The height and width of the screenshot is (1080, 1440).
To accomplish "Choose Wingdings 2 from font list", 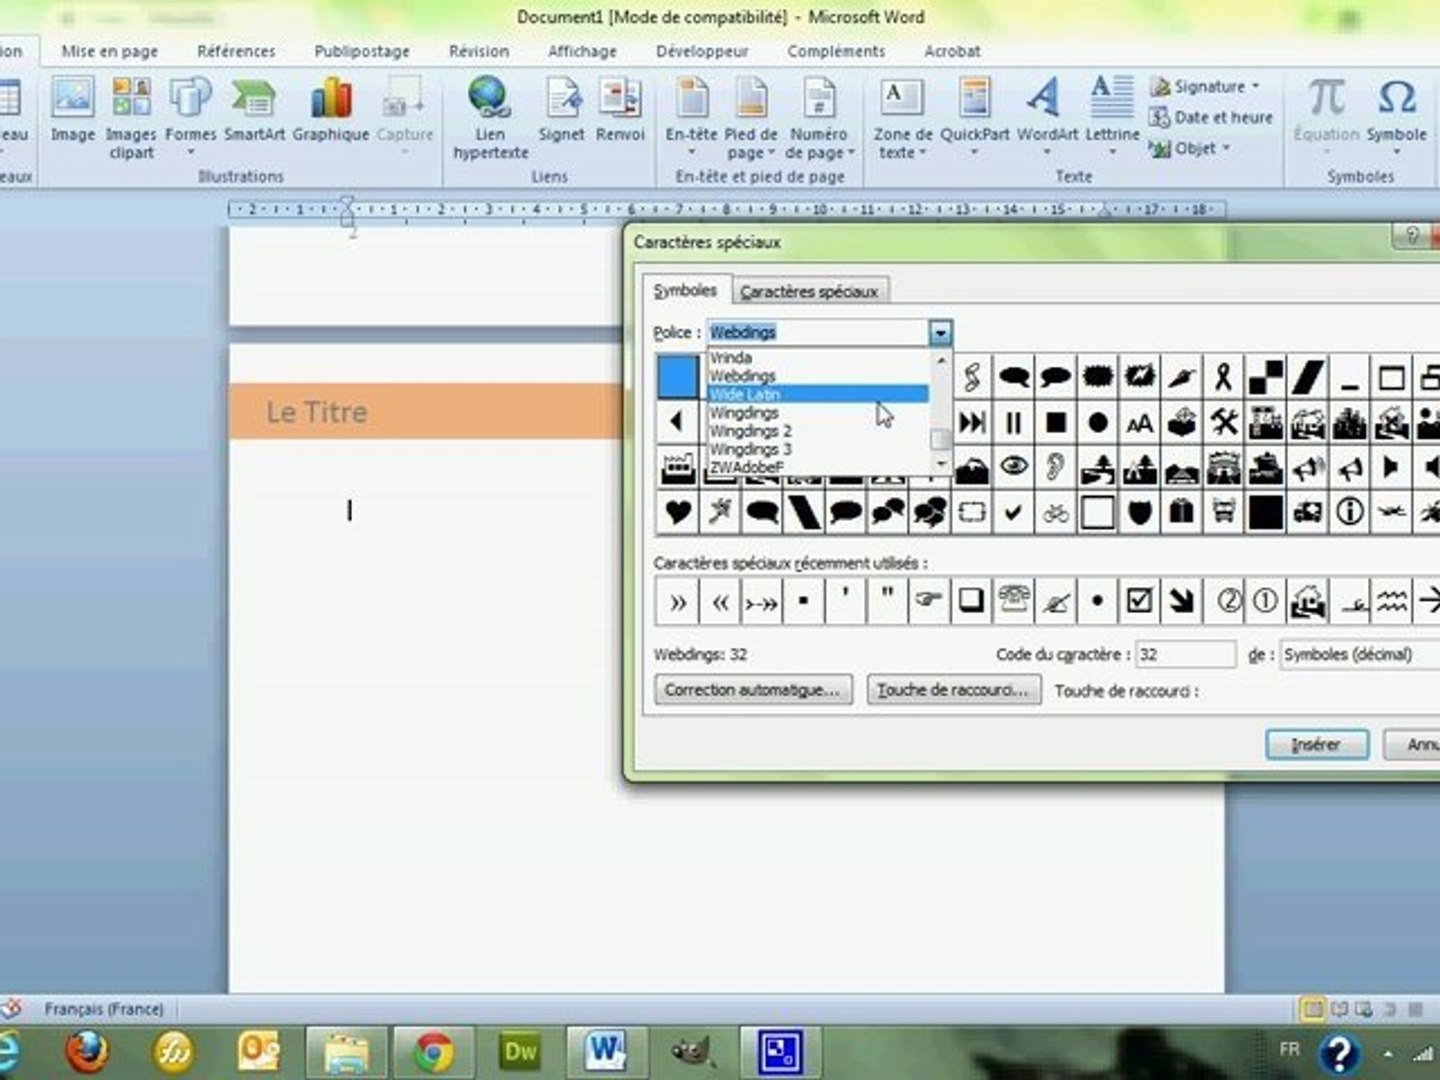I will (750, 431).
